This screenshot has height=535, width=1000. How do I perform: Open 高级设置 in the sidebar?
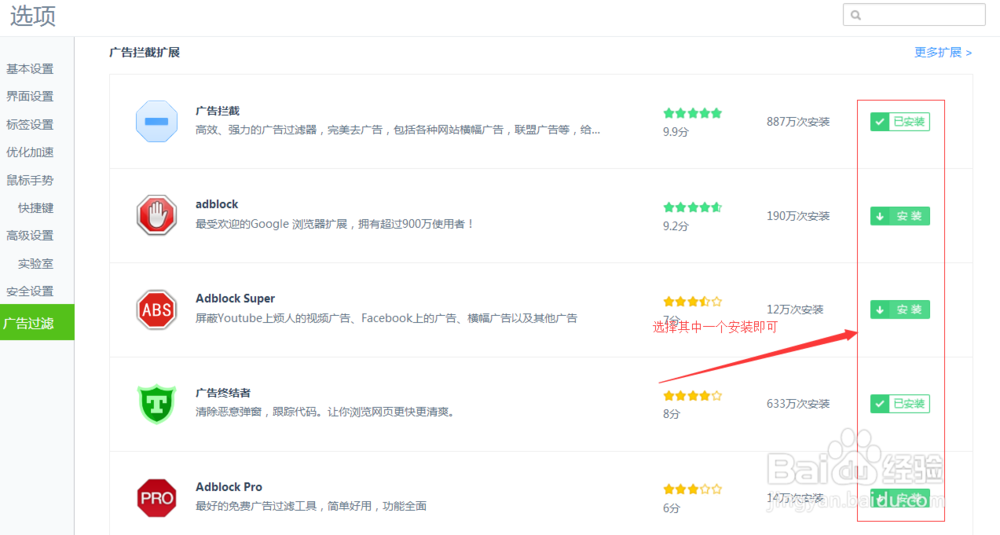(x=30, y=235)
